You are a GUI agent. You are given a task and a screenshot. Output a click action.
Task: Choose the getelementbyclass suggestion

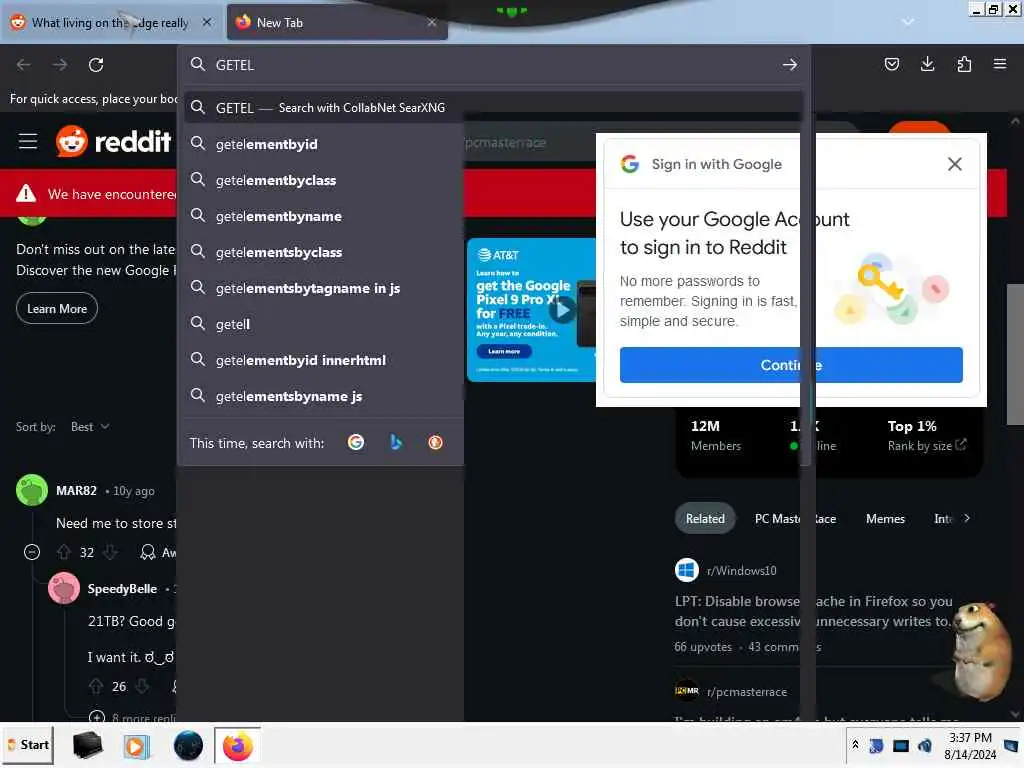324,180
